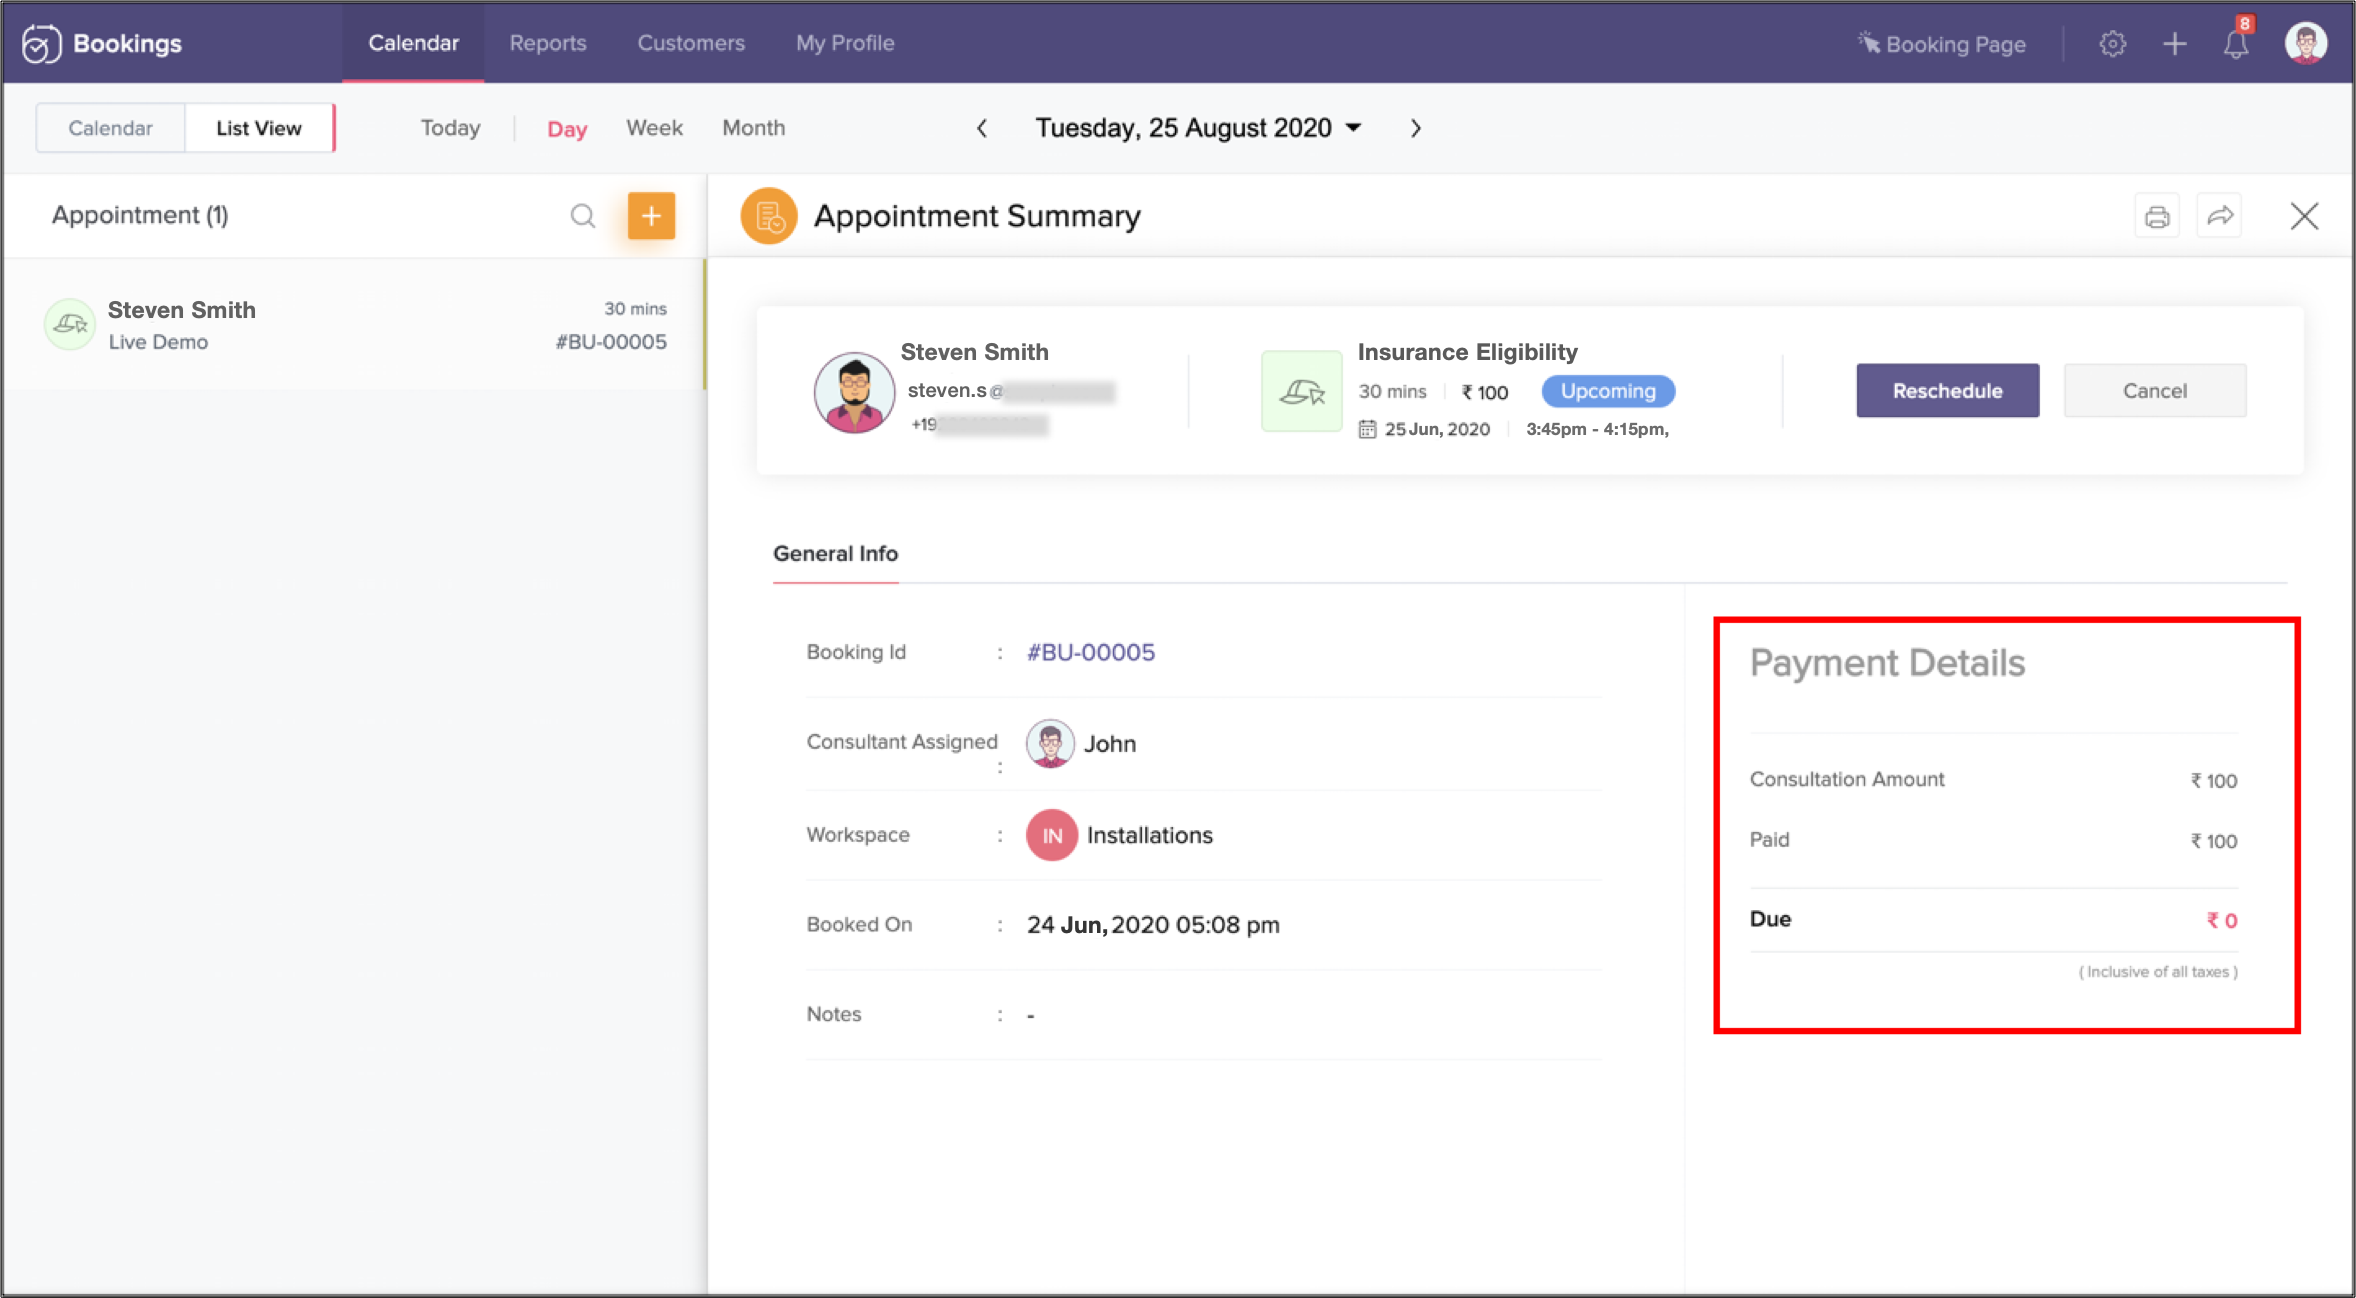Expand the date picker dropdown
Image resolution: width=2356 pixels, height=1298 pixels.
[x=1353, y=128]
